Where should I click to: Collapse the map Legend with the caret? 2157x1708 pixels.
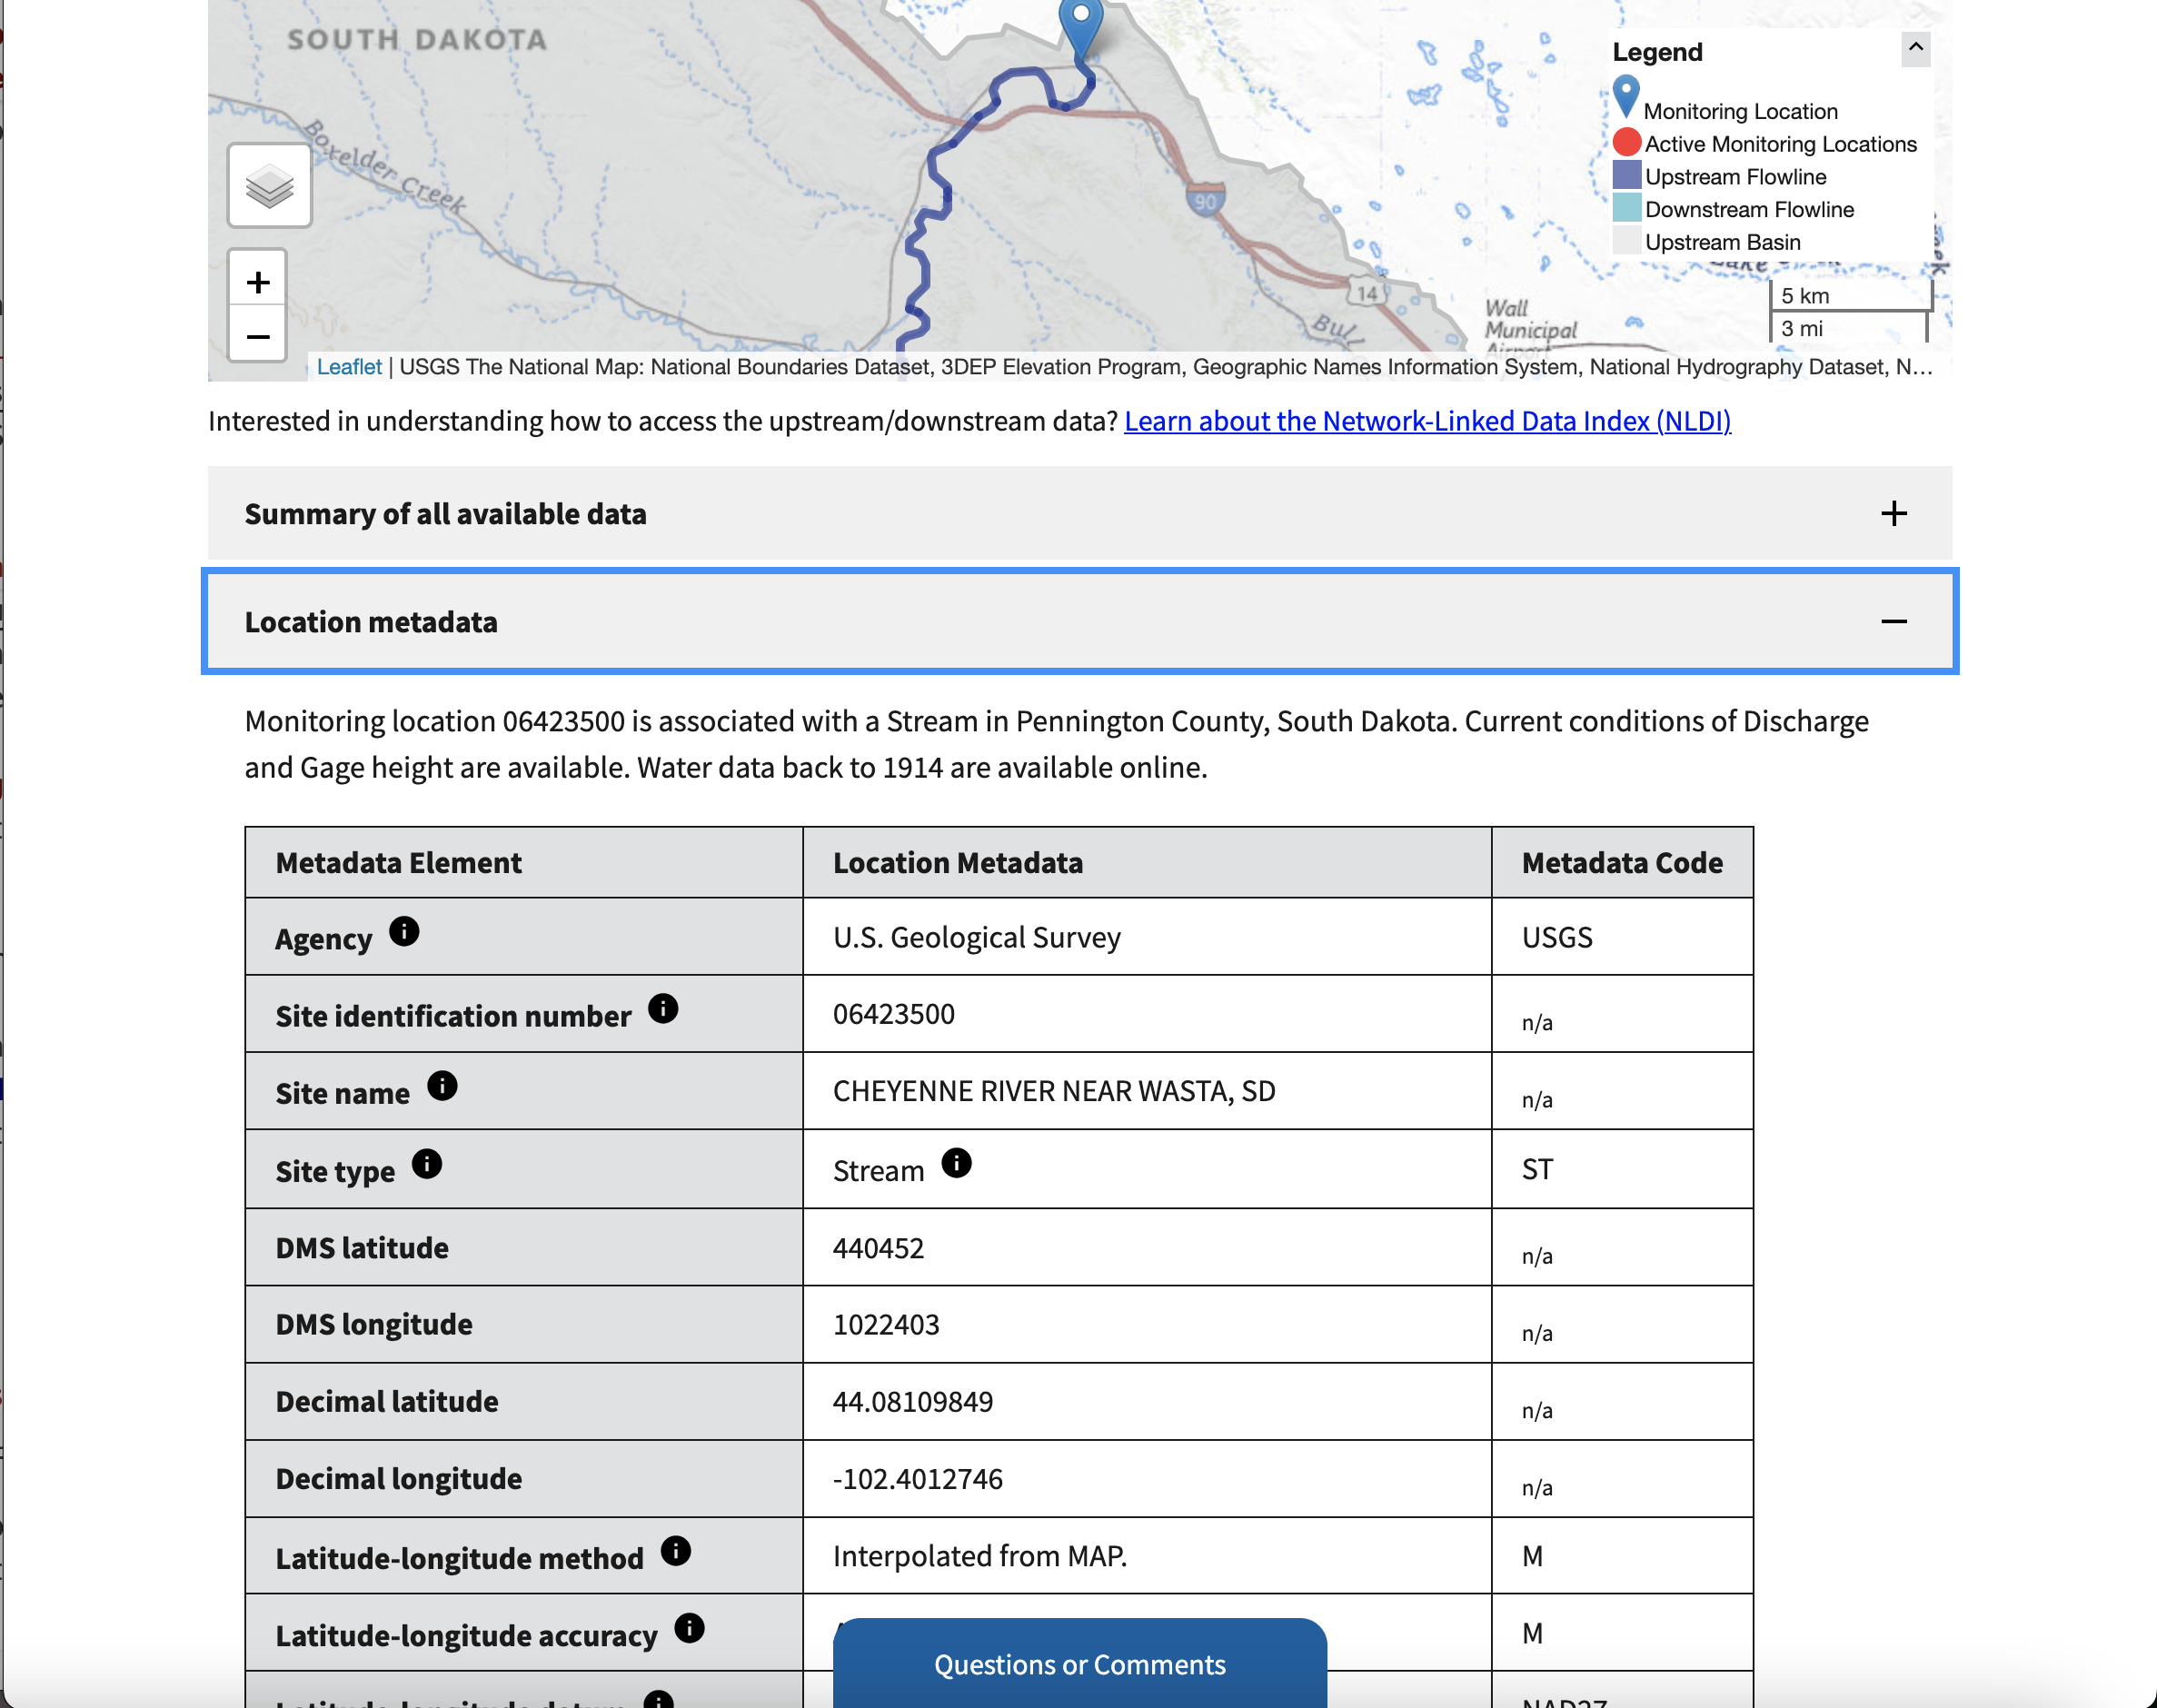[x=1915, y=48]
